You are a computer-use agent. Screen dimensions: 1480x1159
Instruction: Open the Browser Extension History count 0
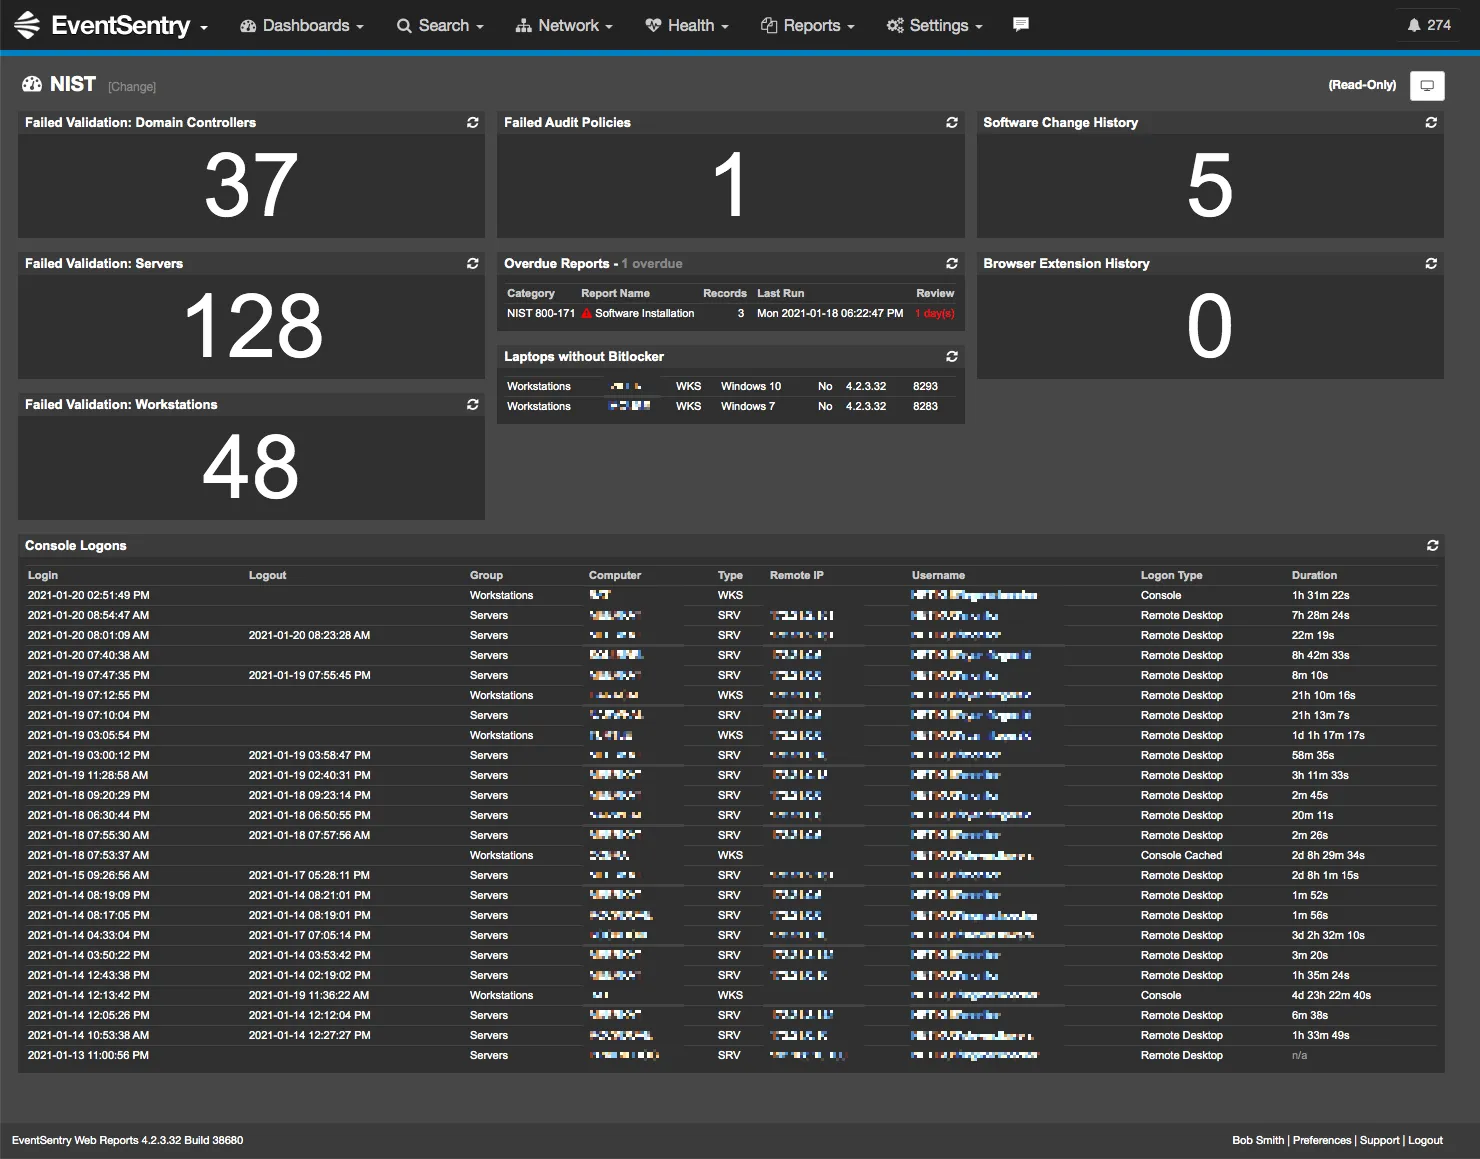(x=1210, y=327)
